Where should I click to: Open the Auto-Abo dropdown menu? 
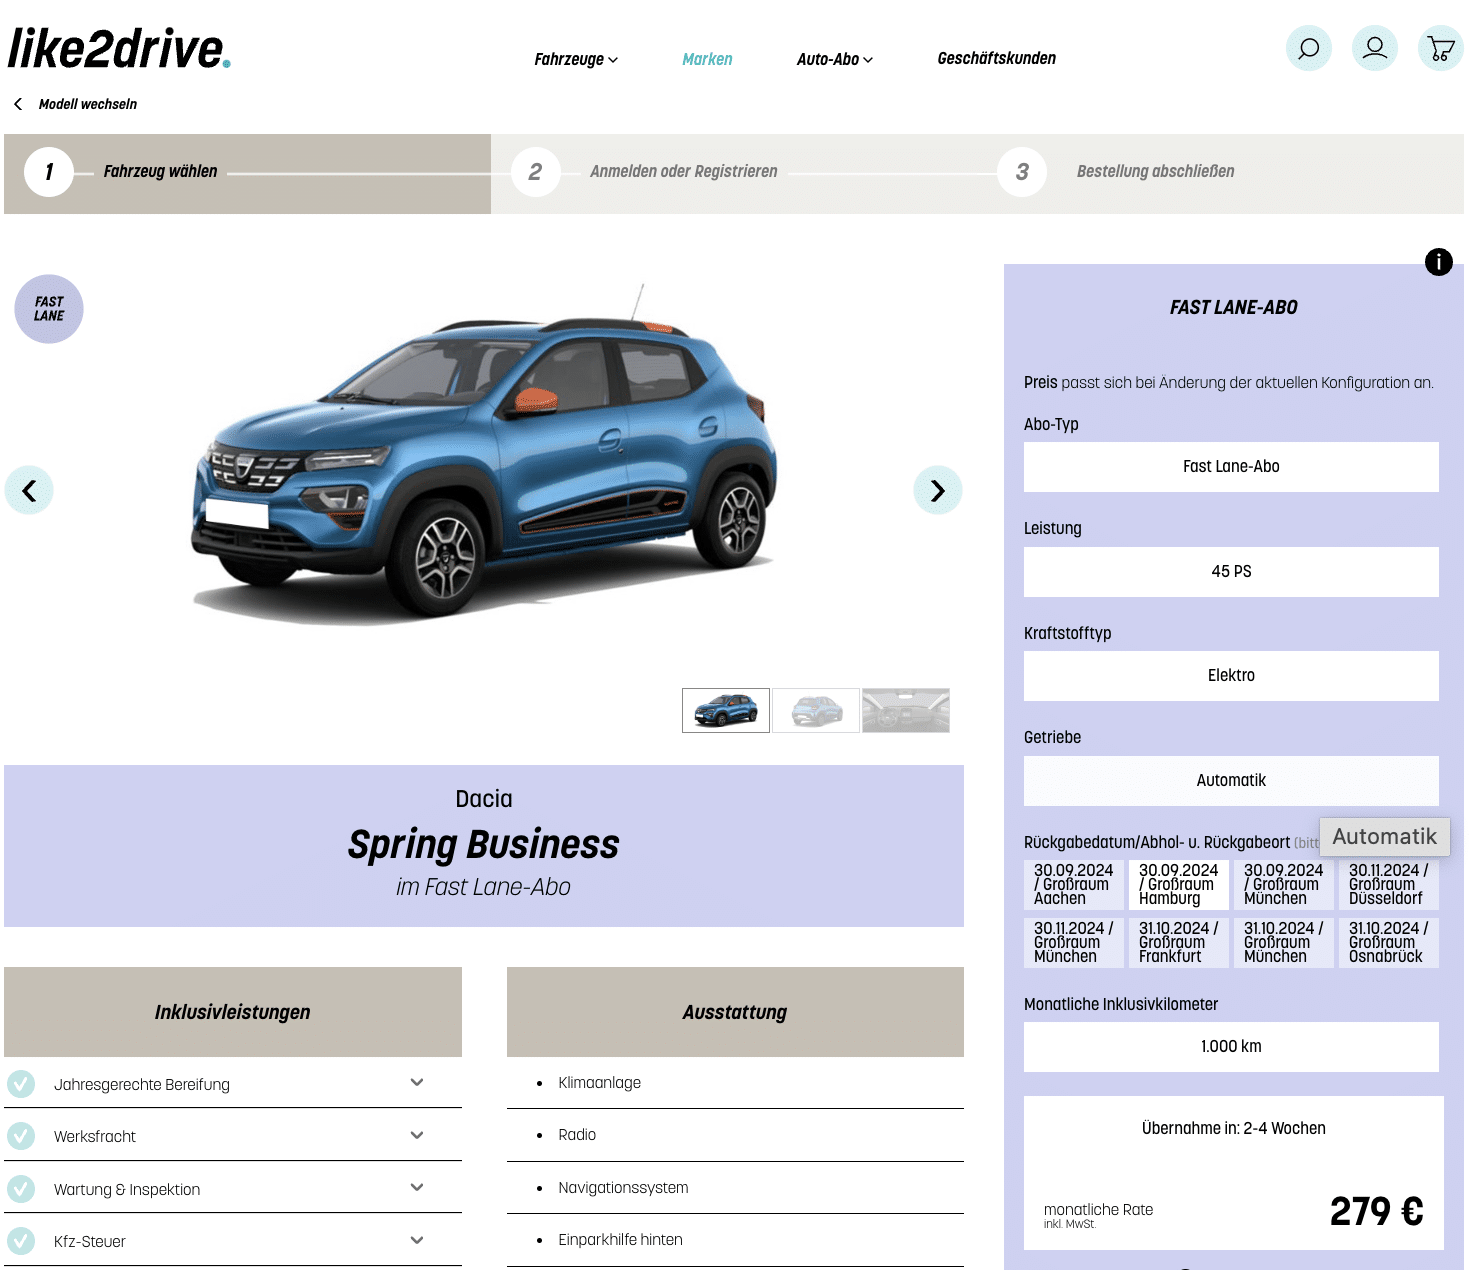pos(835,59)
